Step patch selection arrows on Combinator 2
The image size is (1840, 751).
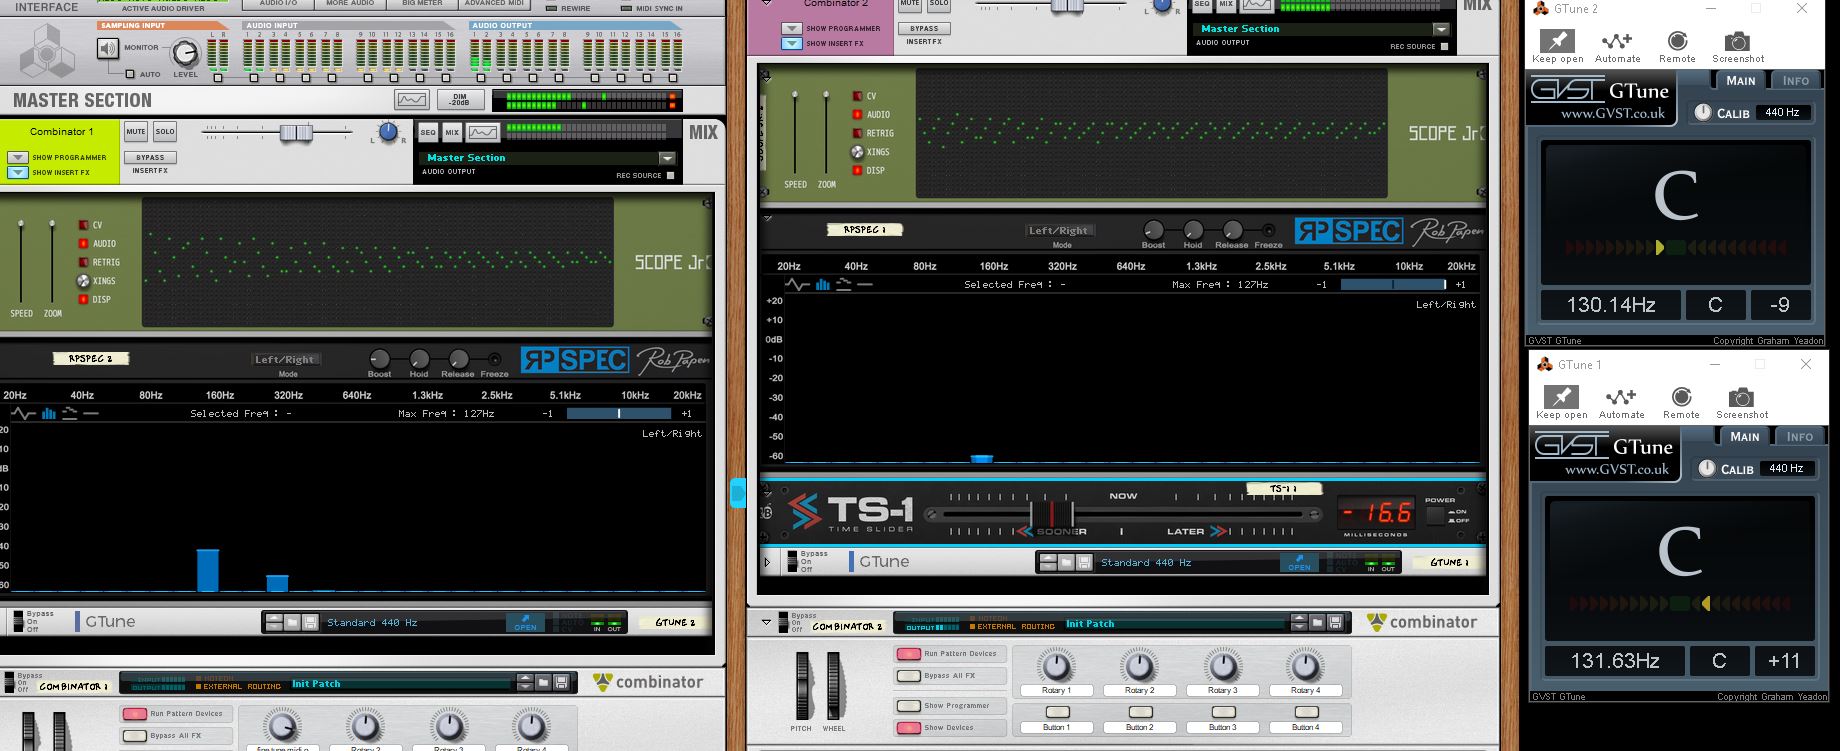[x=1298, y=622]
